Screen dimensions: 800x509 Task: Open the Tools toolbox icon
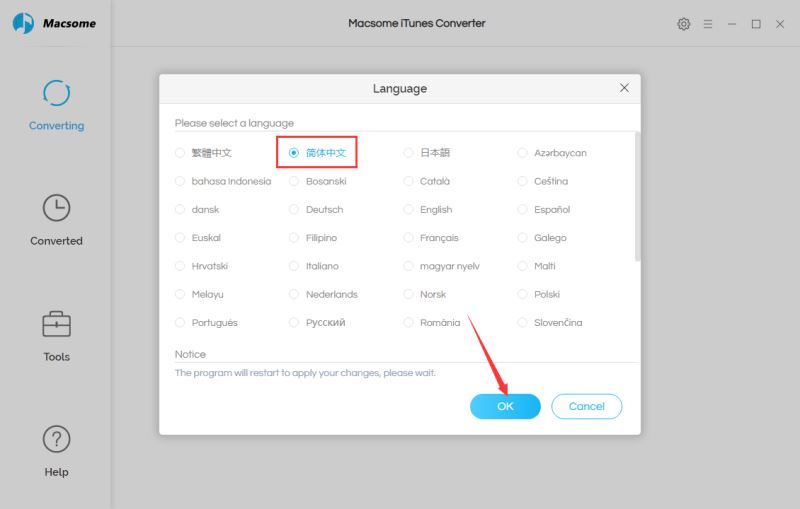pyautogui.click(x=56, y=324)
